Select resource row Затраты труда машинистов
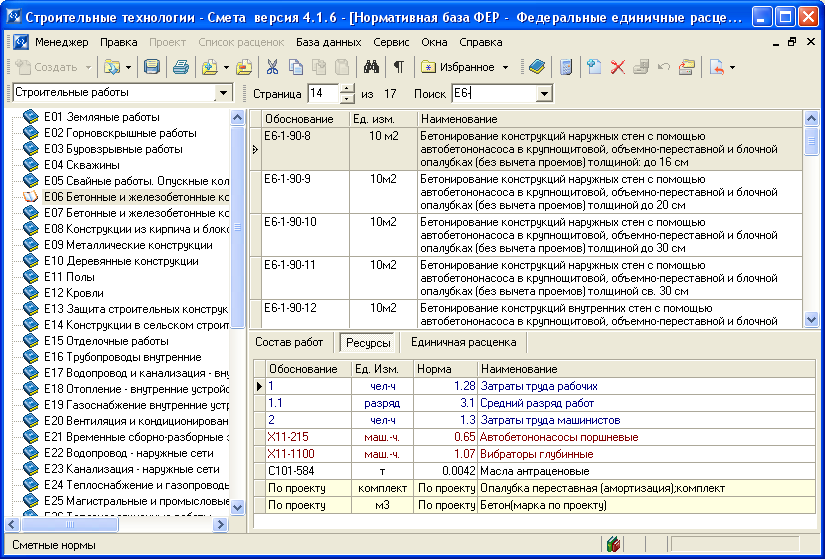 pos(534,420)
